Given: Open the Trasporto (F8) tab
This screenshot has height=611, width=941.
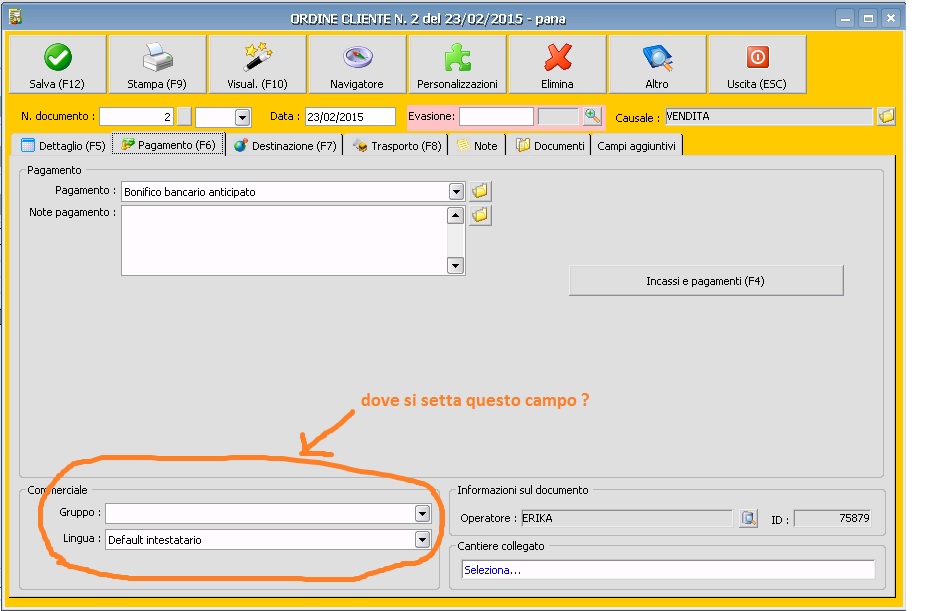Looking at the screenshot, I should (397, 146).
